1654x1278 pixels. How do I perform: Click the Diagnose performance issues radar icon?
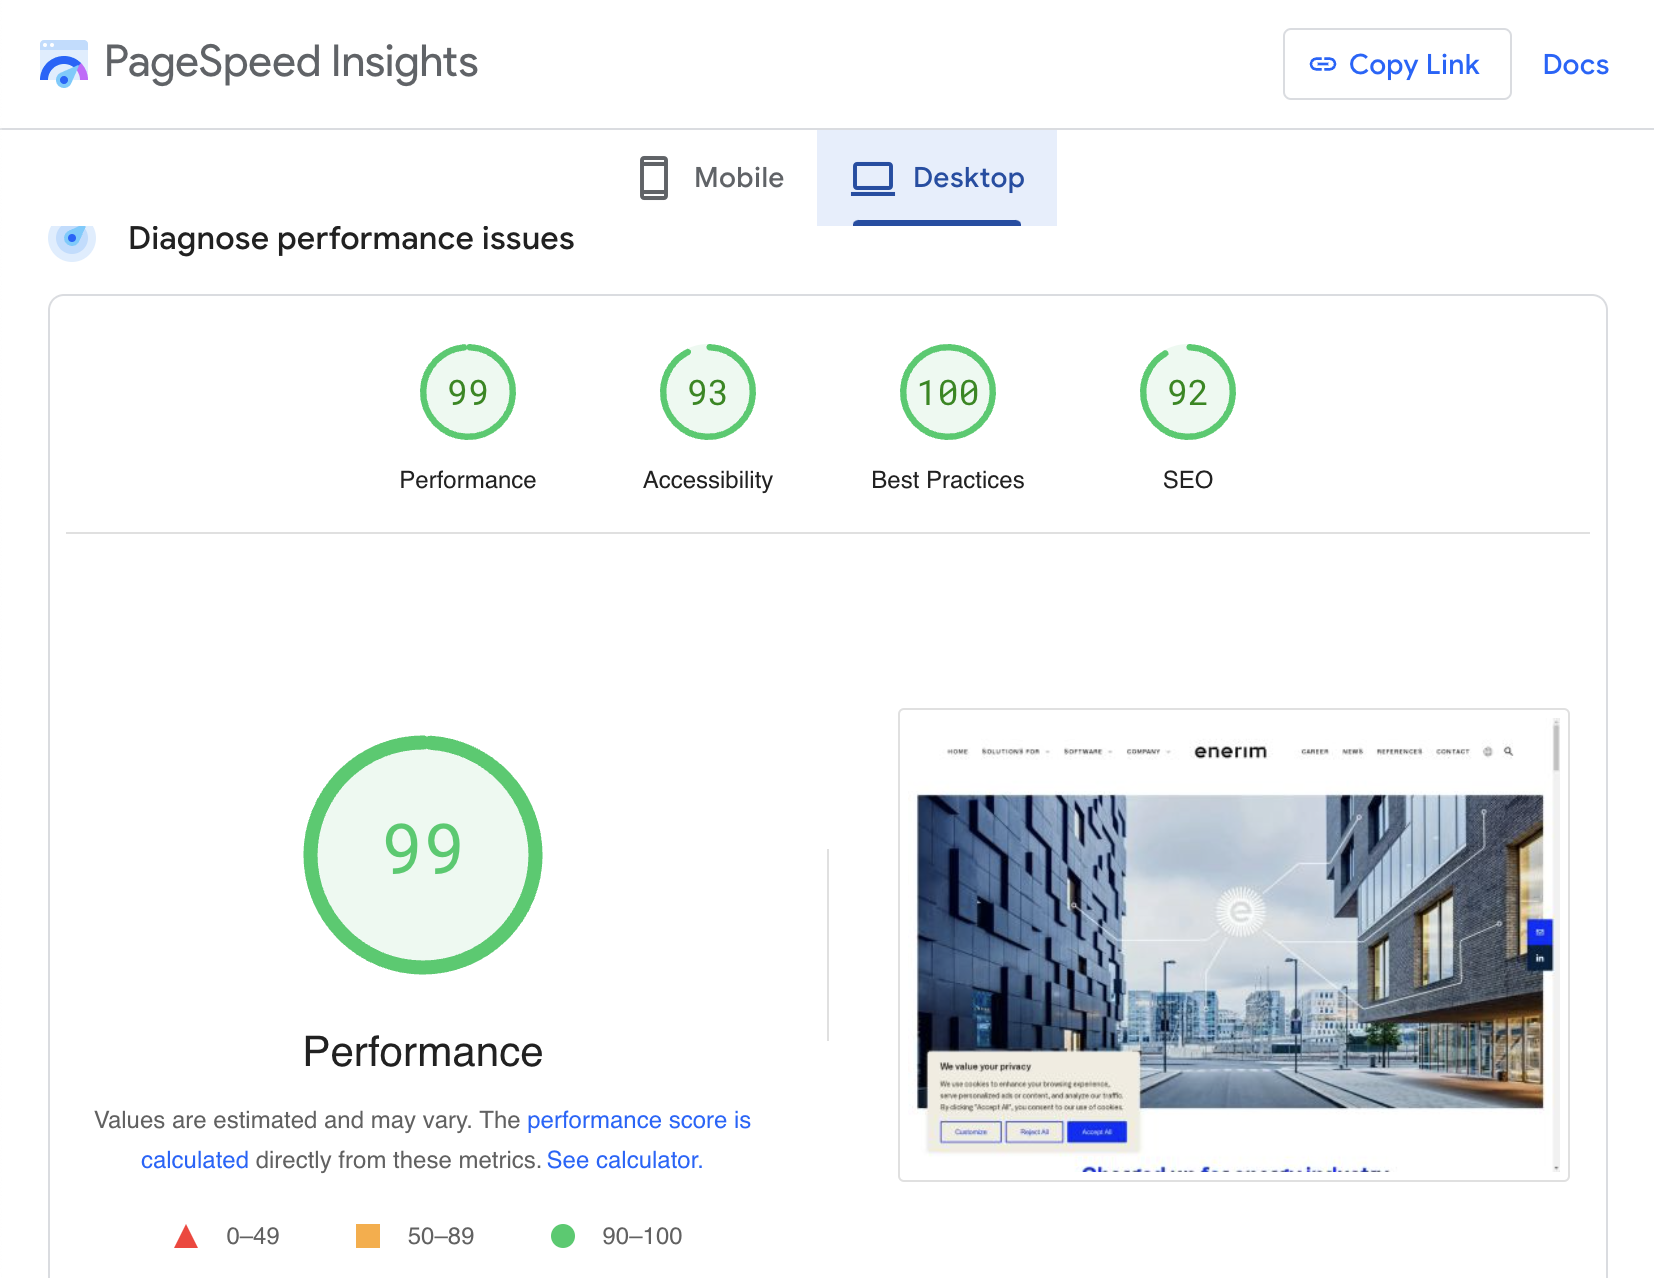pos(72,239)
